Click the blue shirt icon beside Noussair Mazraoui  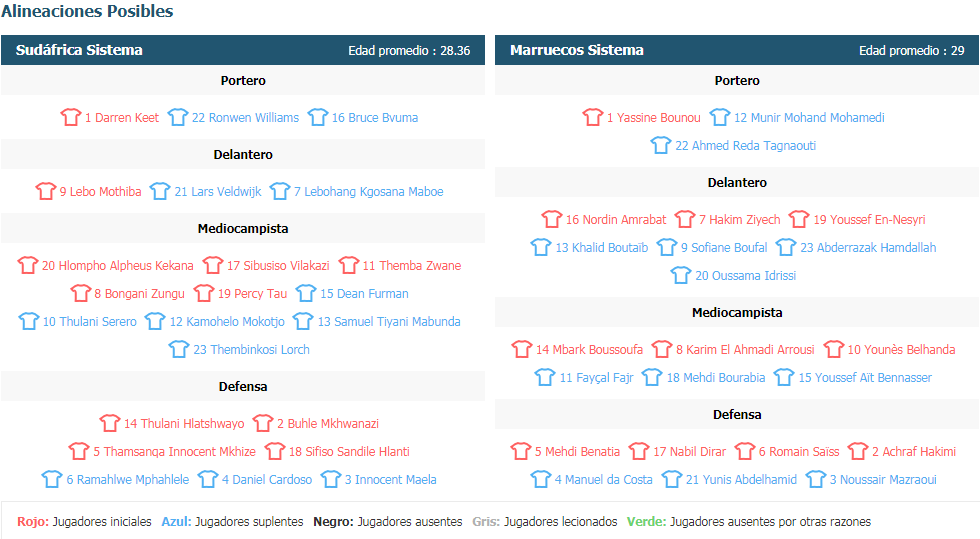coord(815,479)
